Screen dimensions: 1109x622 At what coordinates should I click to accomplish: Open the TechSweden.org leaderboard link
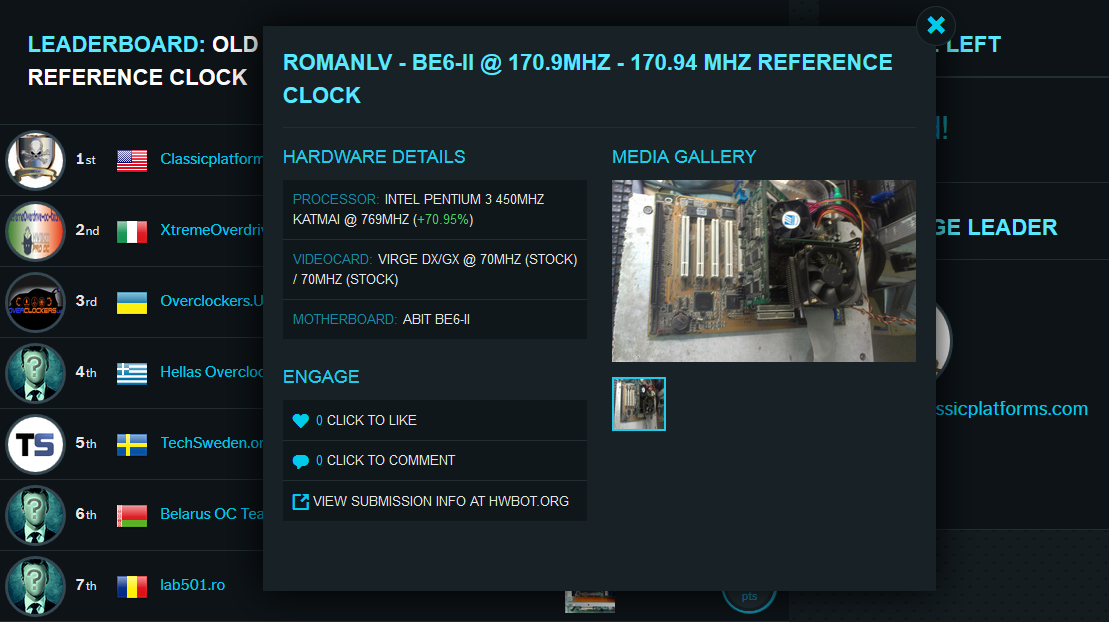[x=211, y=443]
